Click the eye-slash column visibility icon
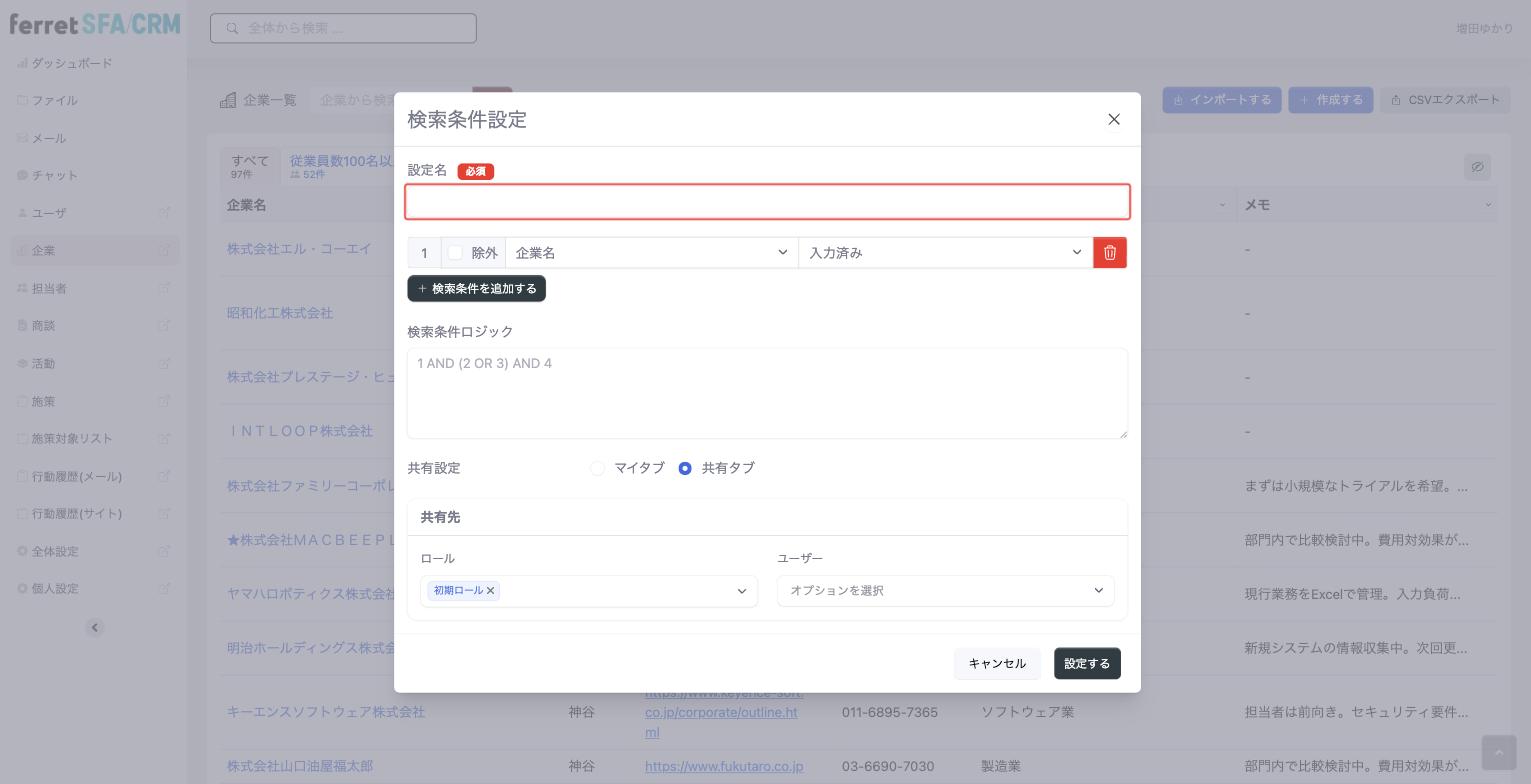This screenshot has width=1531, height=784. [1477, 167]
